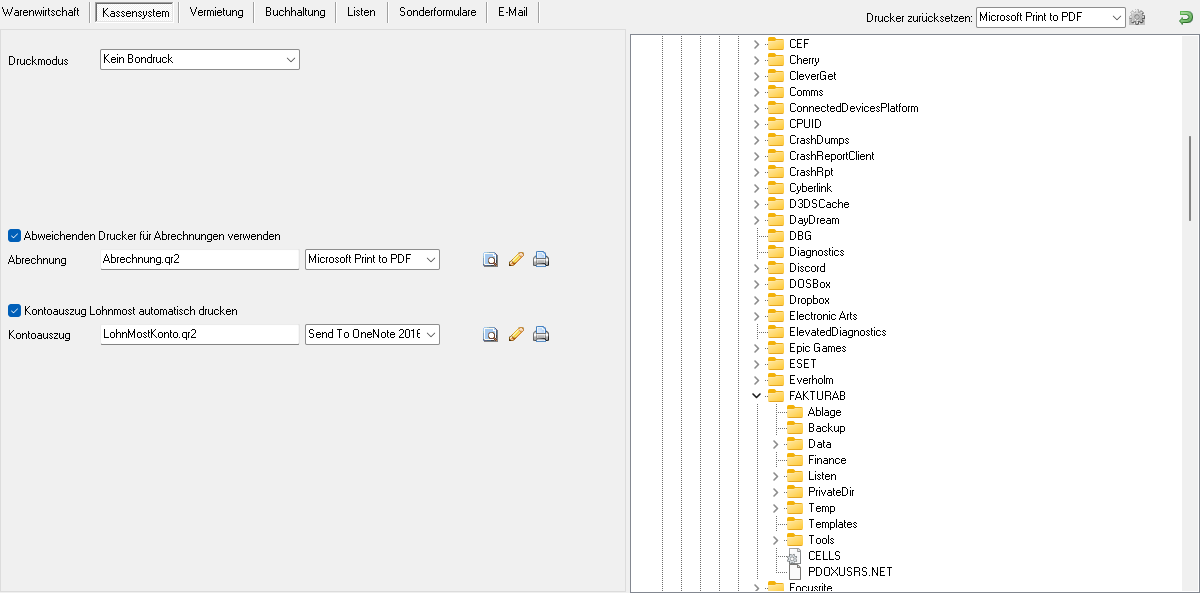Screen dimensions: 1200x593
Task: Switch to the Buchhaltung tab
Action: [x=294, y=12]
